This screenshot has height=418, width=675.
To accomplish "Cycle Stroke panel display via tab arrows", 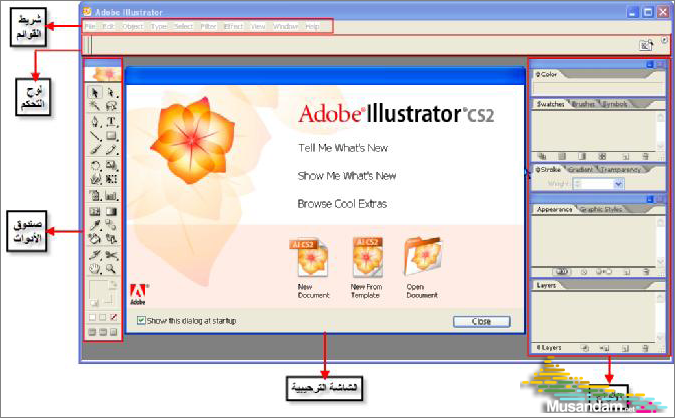I will (538, 170).
